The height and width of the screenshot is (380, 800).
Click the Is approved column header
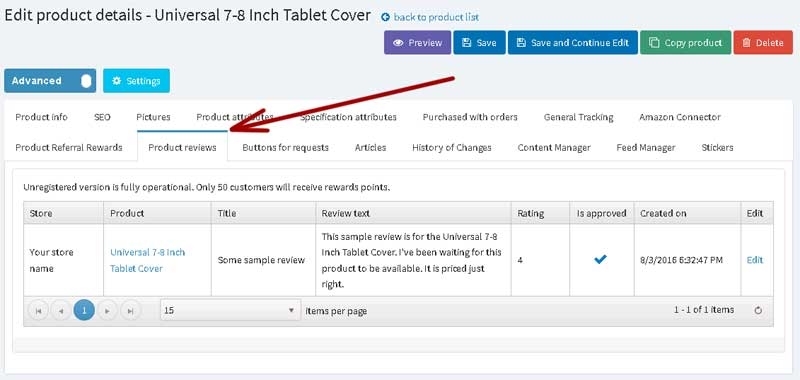coord(602,213)
